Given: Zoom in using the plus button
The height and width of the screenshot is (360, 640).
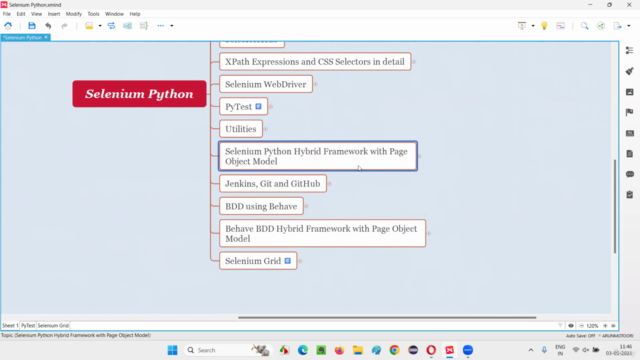Looking at the screenshot, I should point(605,326).
